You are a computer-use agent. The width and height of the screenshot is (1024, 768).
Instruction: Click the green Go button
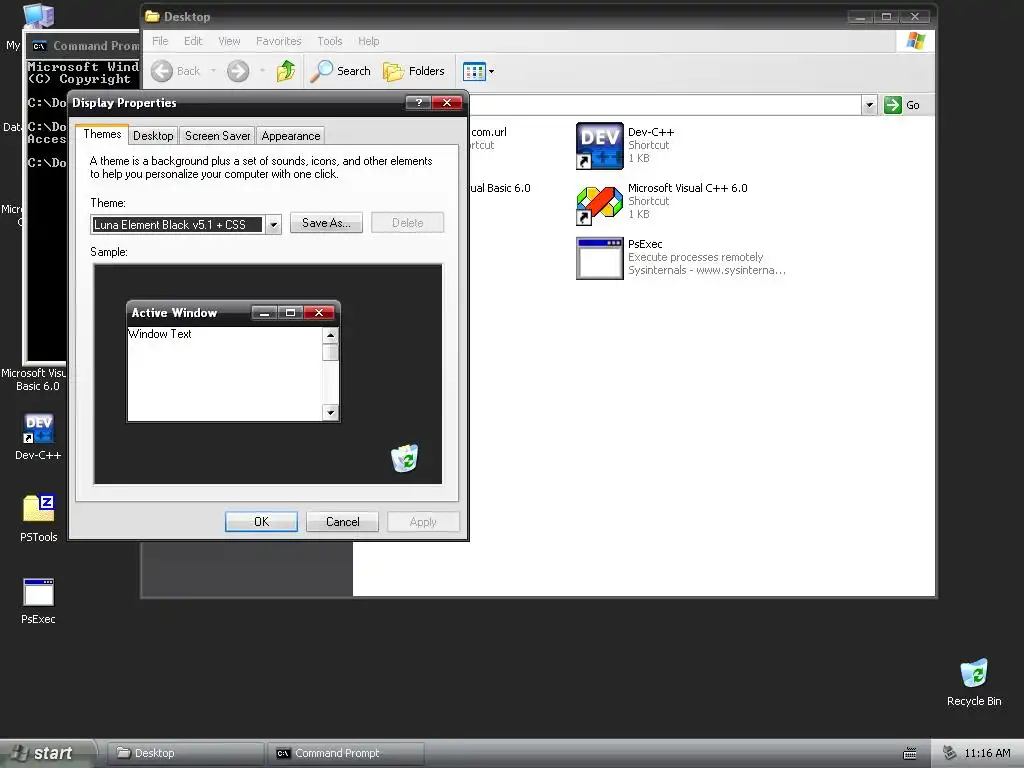click(902, 105)
